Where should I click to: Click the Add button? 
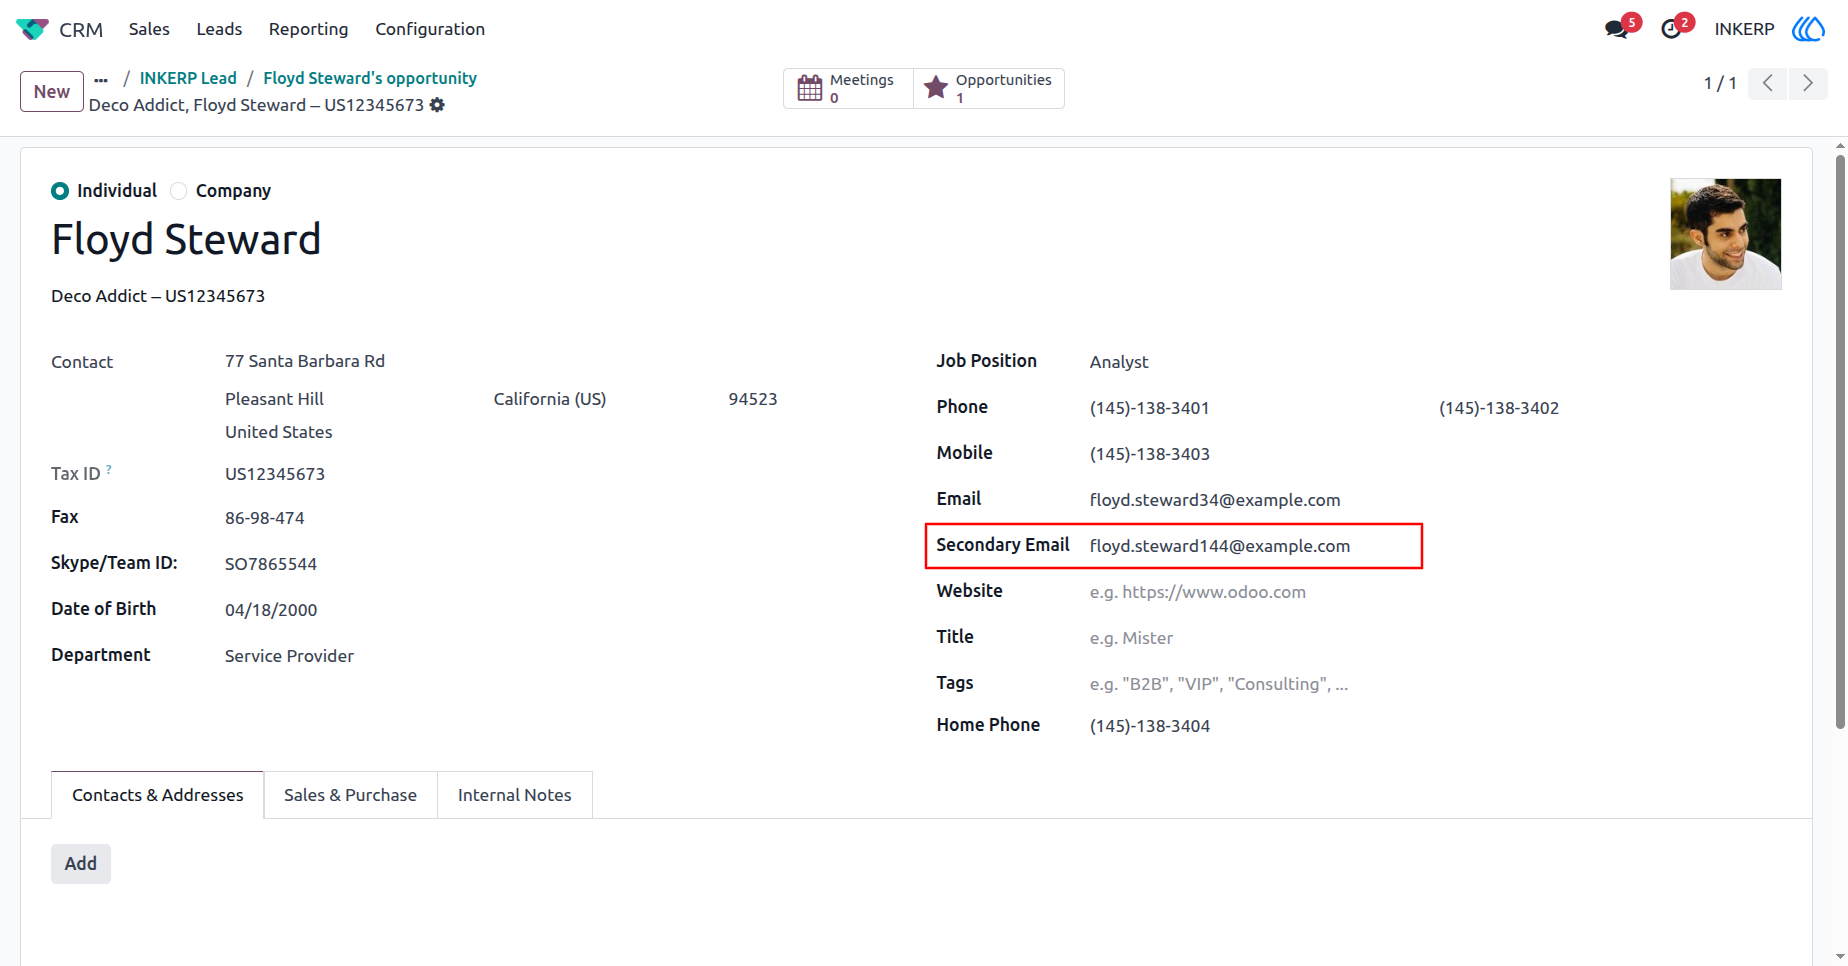(81, 864)
